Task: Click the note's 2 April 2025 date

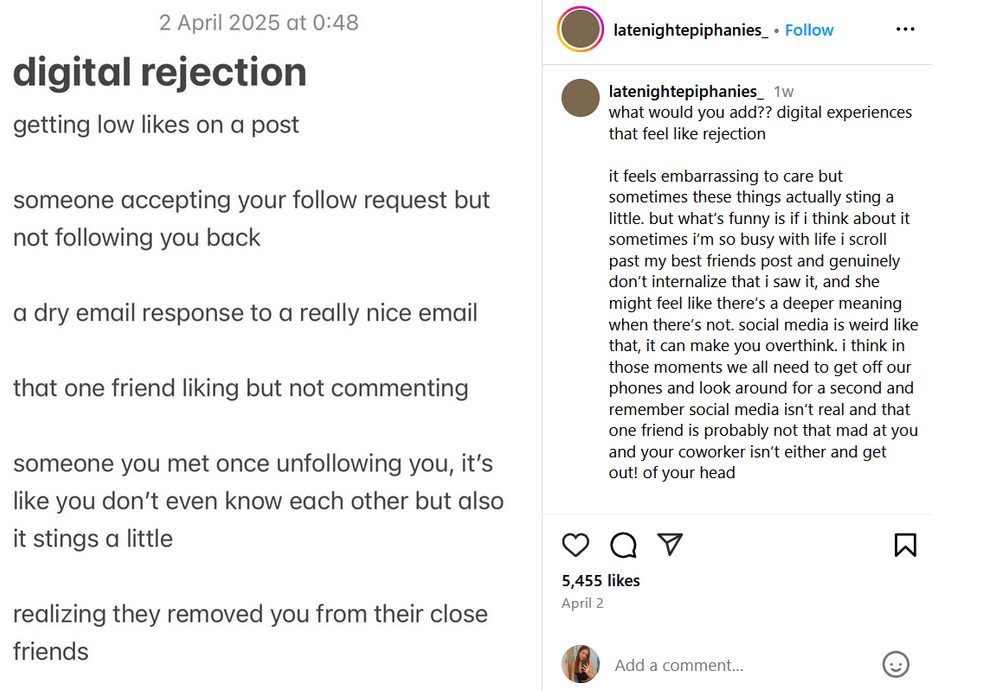Action: coord(258,22)
